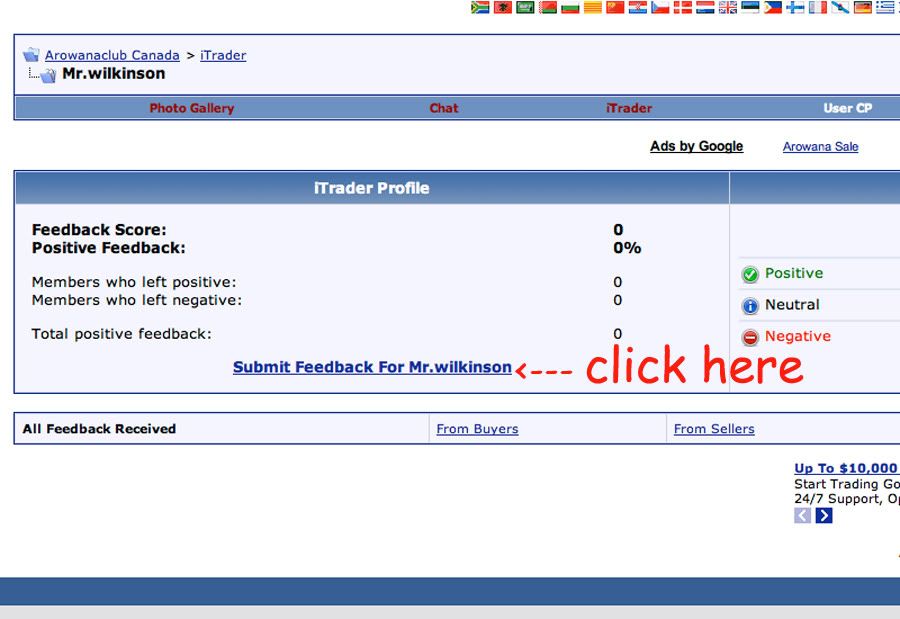Click the blue Neutral info icon
Screen dimensions: 900x619
750,306
